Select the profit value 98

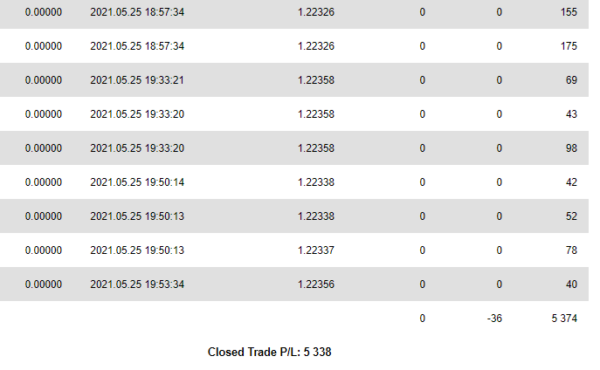(571, 148)
